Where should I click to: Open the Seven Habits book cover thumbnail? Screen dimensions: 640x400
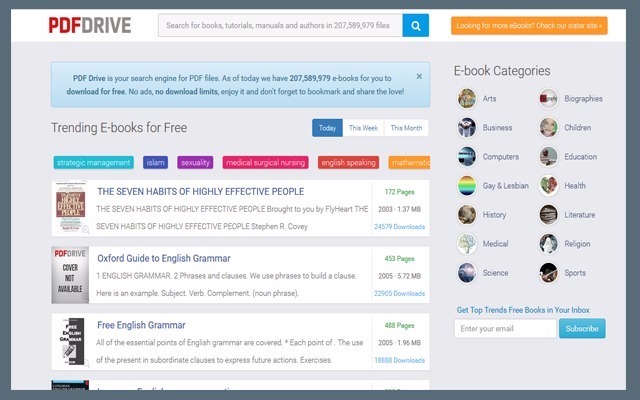click(x=70, y=208)
